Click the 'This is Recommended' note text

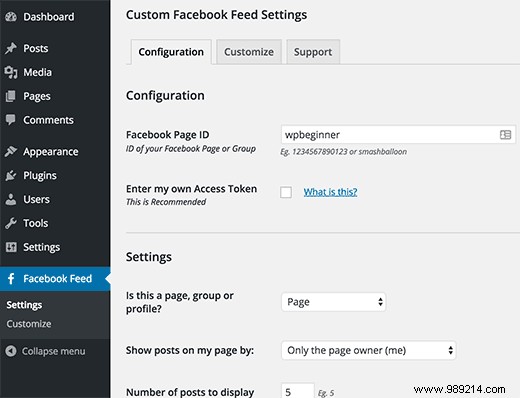[x=166, y=202]
